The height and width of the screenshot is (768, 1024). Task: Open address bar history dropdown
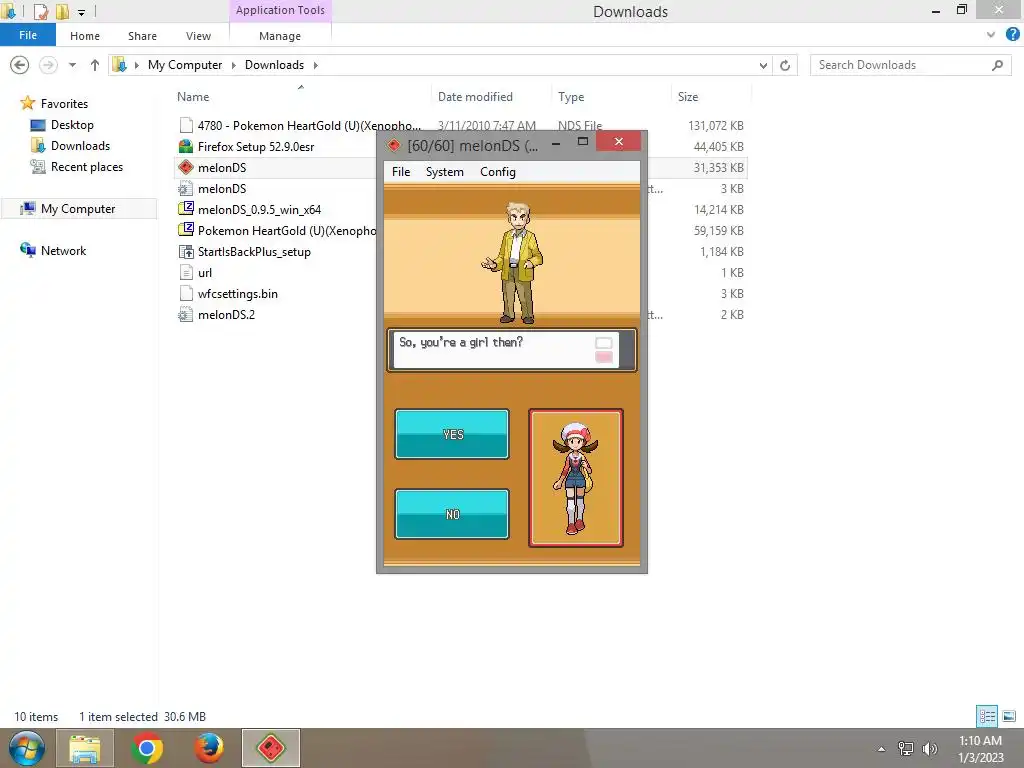coord(763,65)
